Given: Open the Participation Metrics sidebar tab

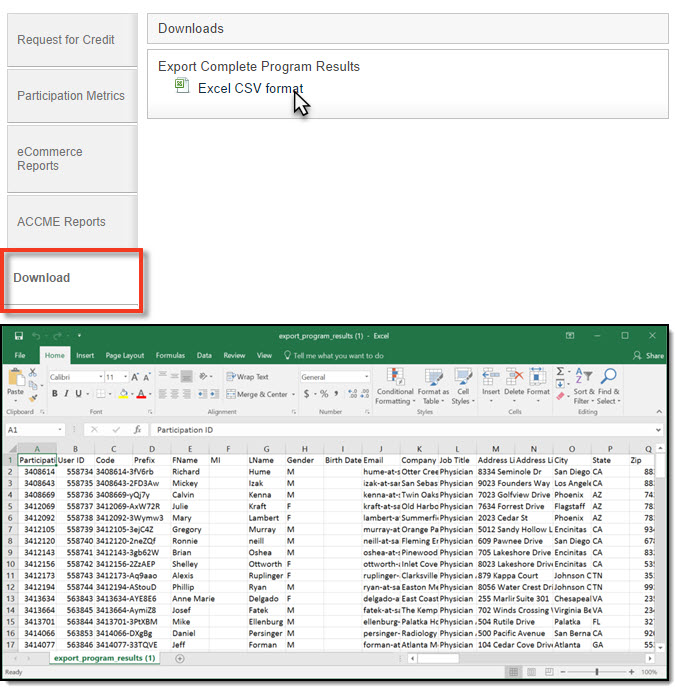Looking at the screenshot, I should [72, 96].
